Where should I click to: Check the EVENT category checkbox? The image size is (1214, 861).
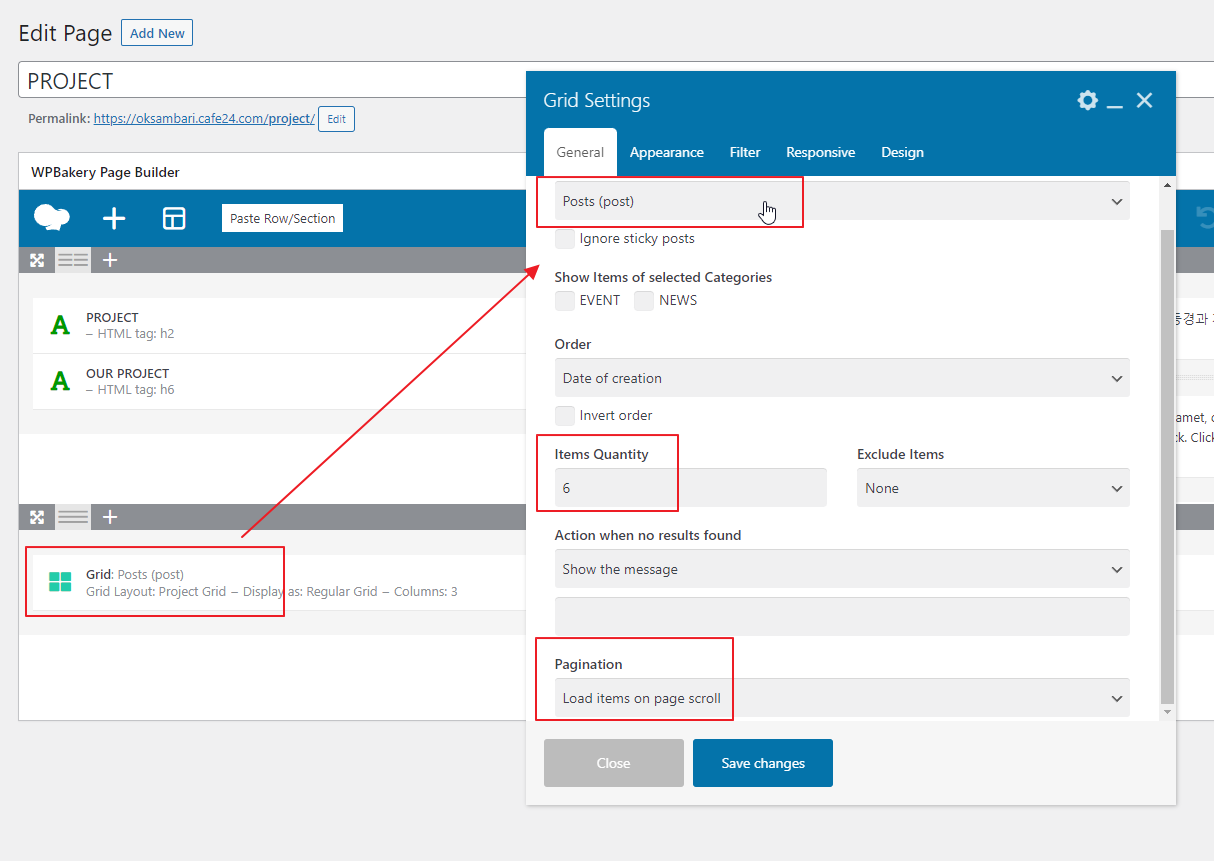(x=565, y=300)
